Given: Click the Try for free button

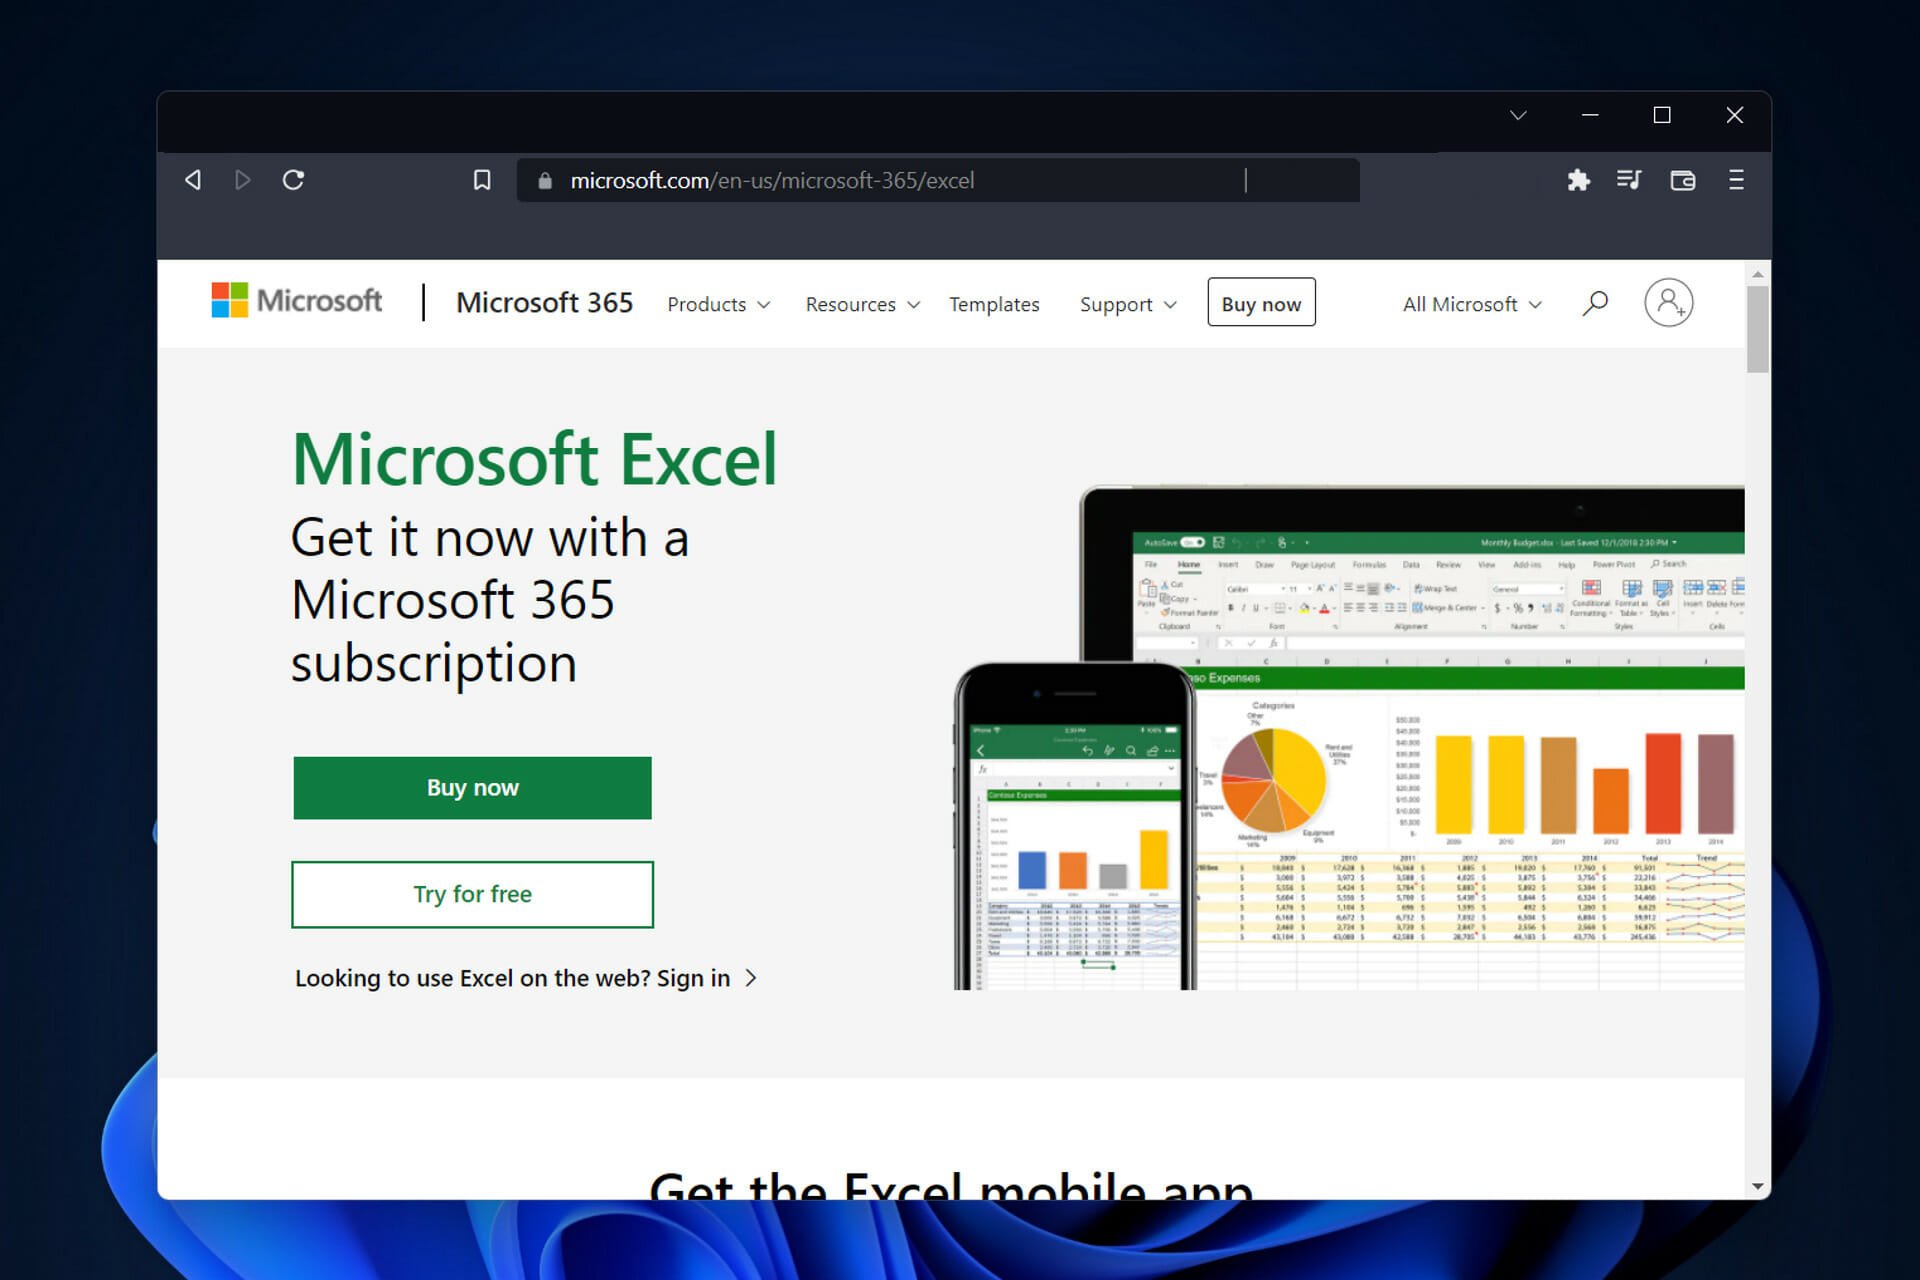Looking at the screenshot, I should click(x=472, y=894).
